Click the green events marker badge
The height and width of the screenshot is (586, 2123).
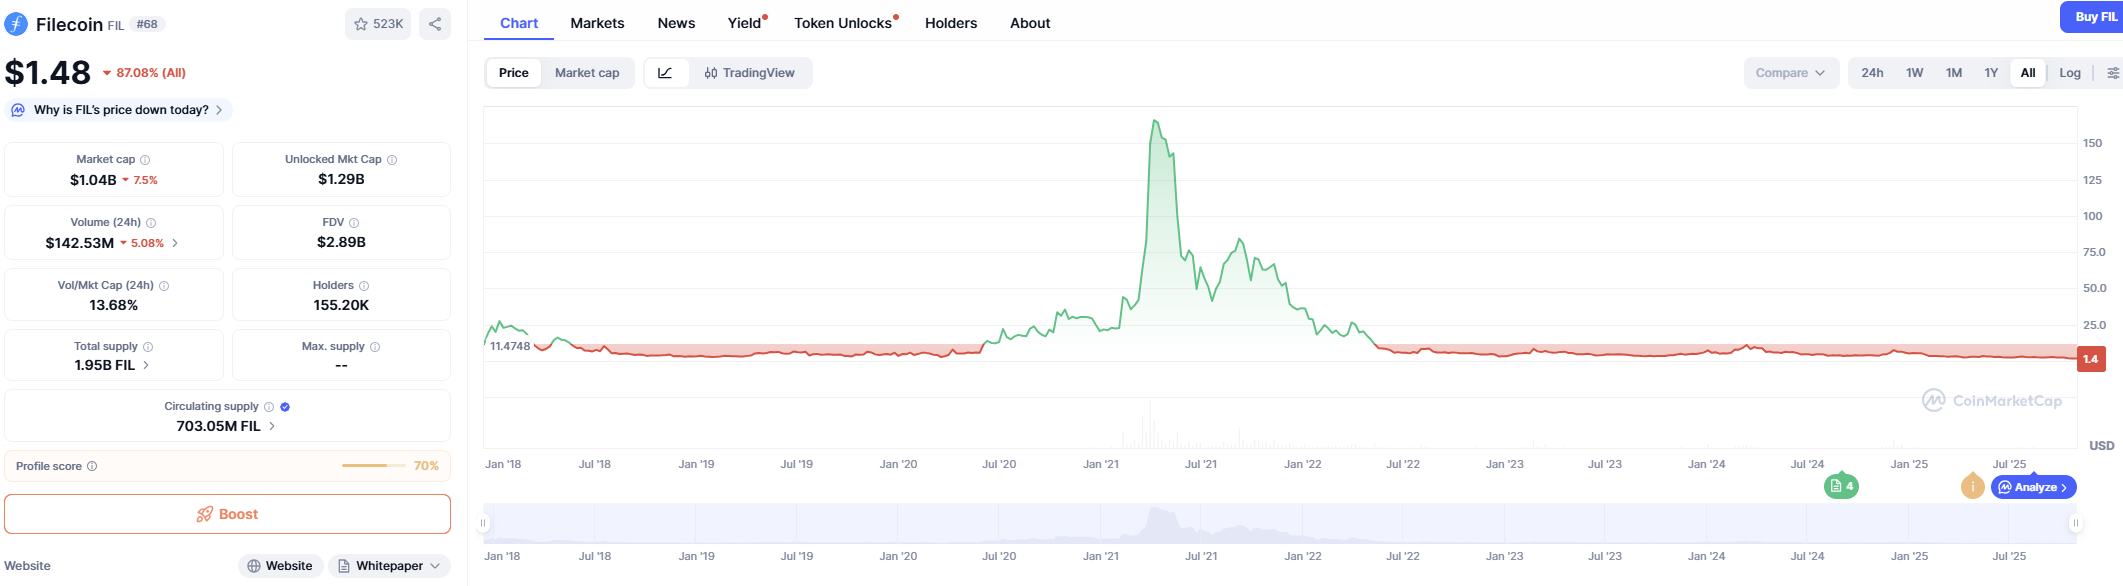click(x=1841, y=487)
